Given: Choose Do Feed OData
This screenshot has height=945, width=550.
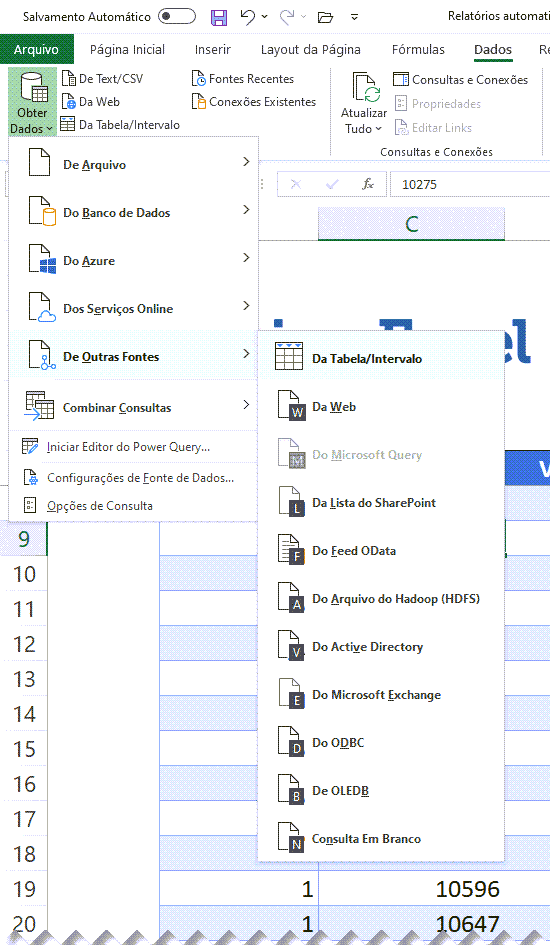Looking at the screenshot, I should coord(381,551).
